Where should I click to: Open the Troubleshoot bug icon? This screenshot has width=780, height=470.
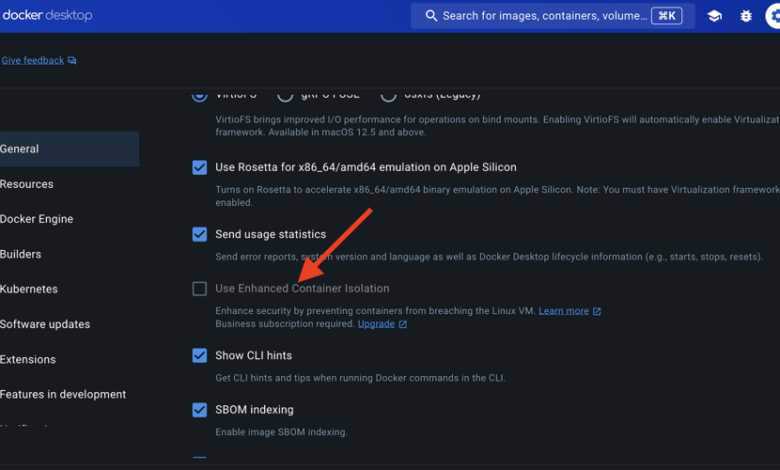tap(746, 16)
